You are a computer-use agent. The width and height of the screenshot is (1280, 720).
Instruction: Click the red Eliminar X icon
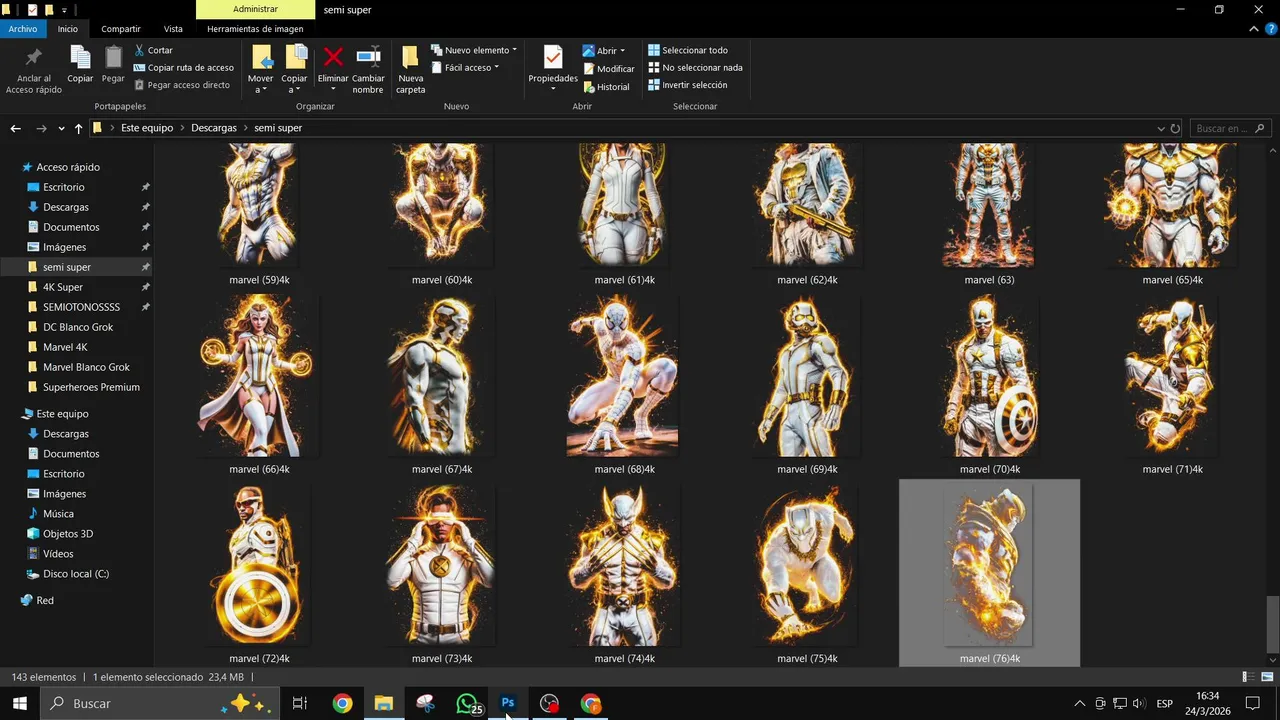click(333, 57)
